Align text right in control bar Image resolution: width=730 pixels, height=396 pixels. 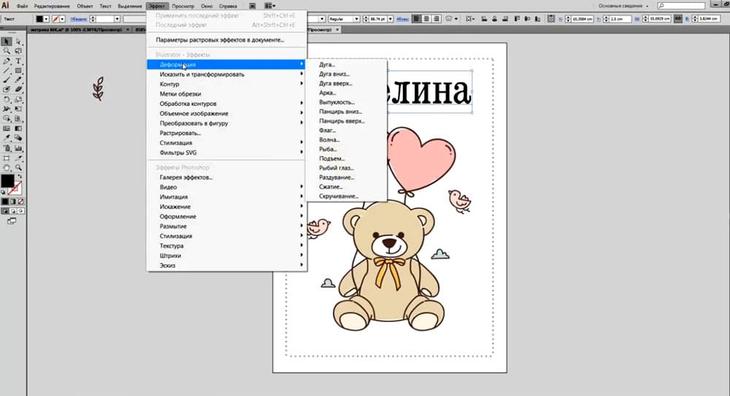[x=436, y=19]
